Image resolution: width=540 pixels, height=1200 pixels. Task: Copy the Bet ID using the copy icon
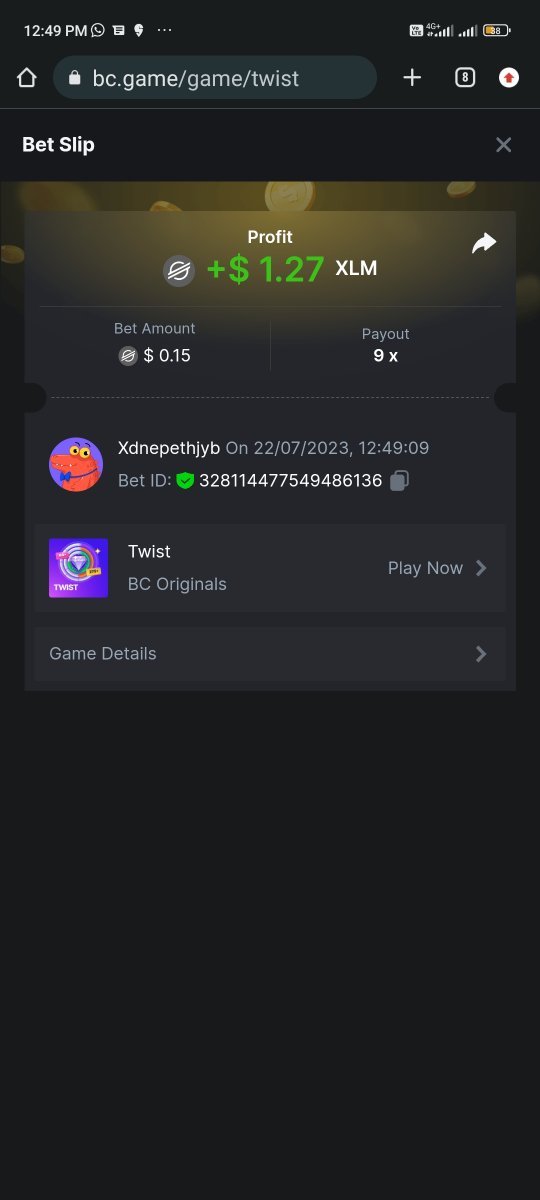pos(399,481)
